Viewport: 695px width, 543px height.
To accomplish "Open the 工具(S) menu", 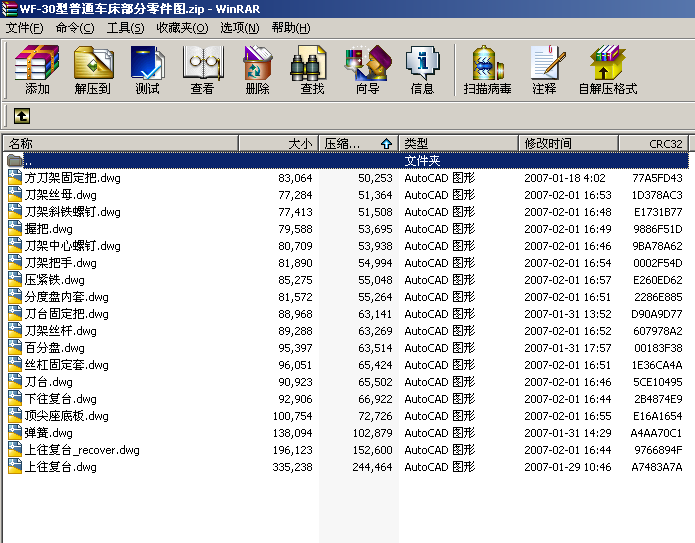I will pos(125,28).
